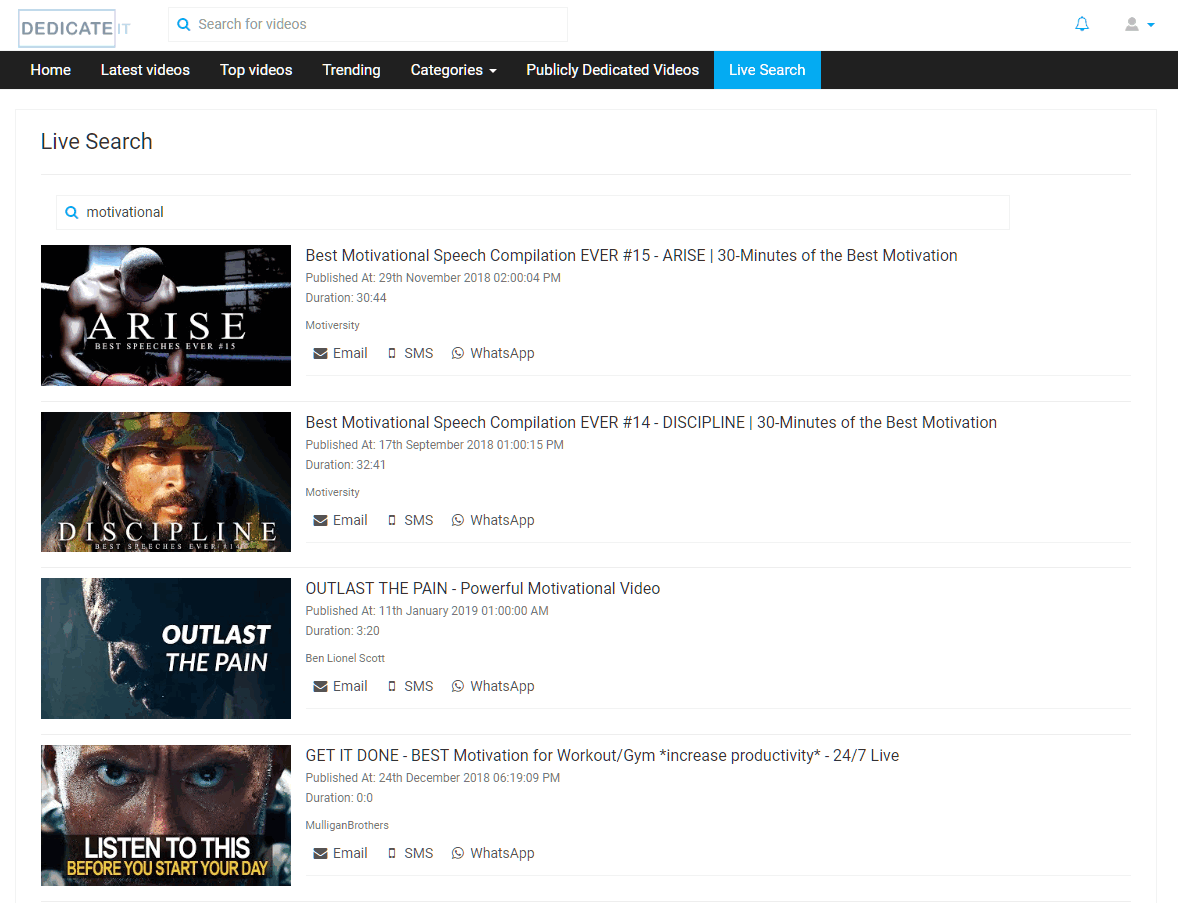Share ARISE video via WhatsApp
This screenshot has height=903, width=1178.
493,353
